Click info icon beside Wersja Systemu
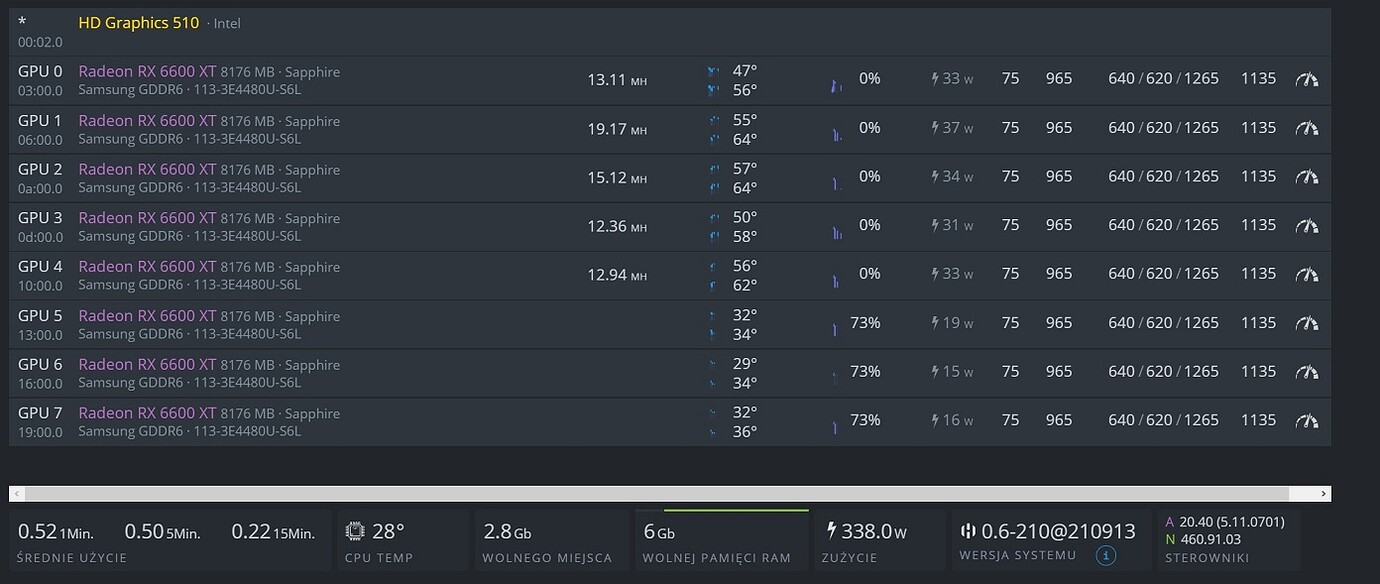The height and width of the screenshot is (584, 1380). pos(1105,556)
